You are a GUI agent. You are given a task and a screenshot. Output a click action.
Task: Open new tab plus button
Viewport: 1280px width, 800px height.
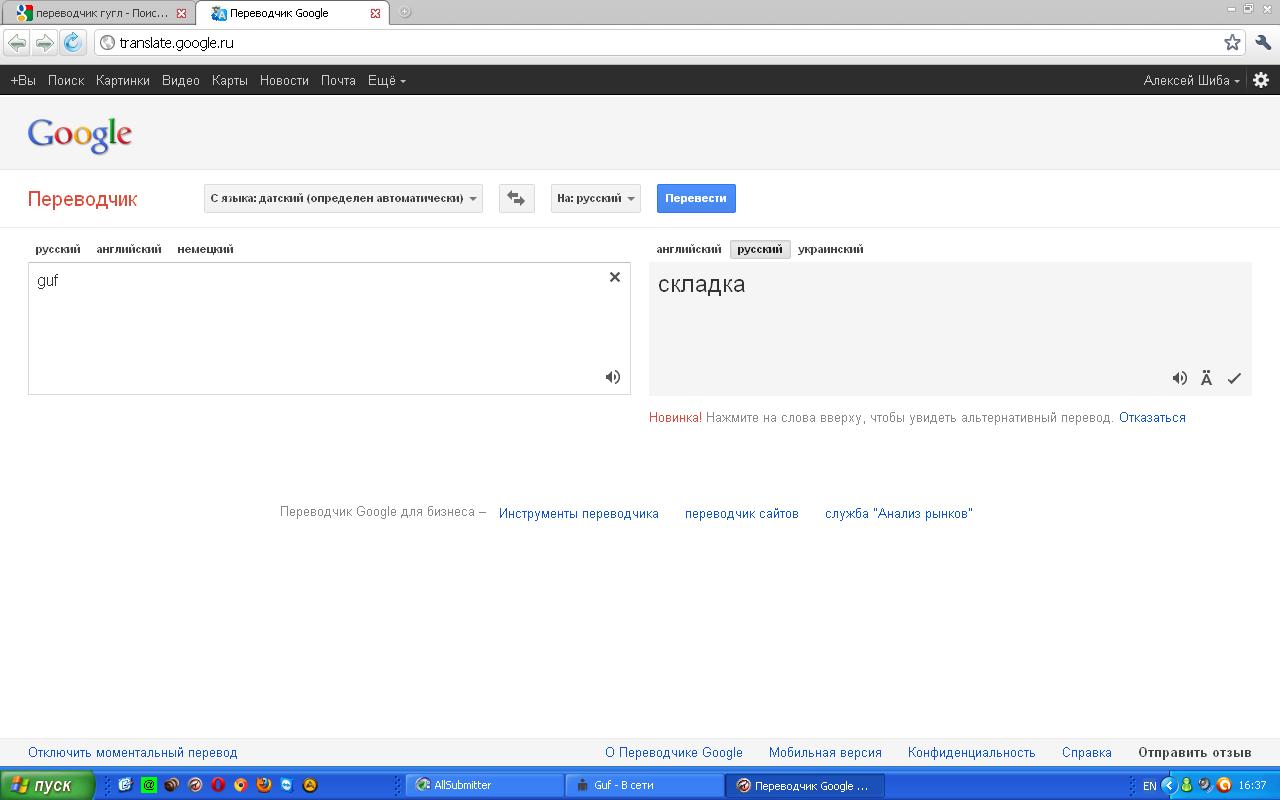click(405, 12)
